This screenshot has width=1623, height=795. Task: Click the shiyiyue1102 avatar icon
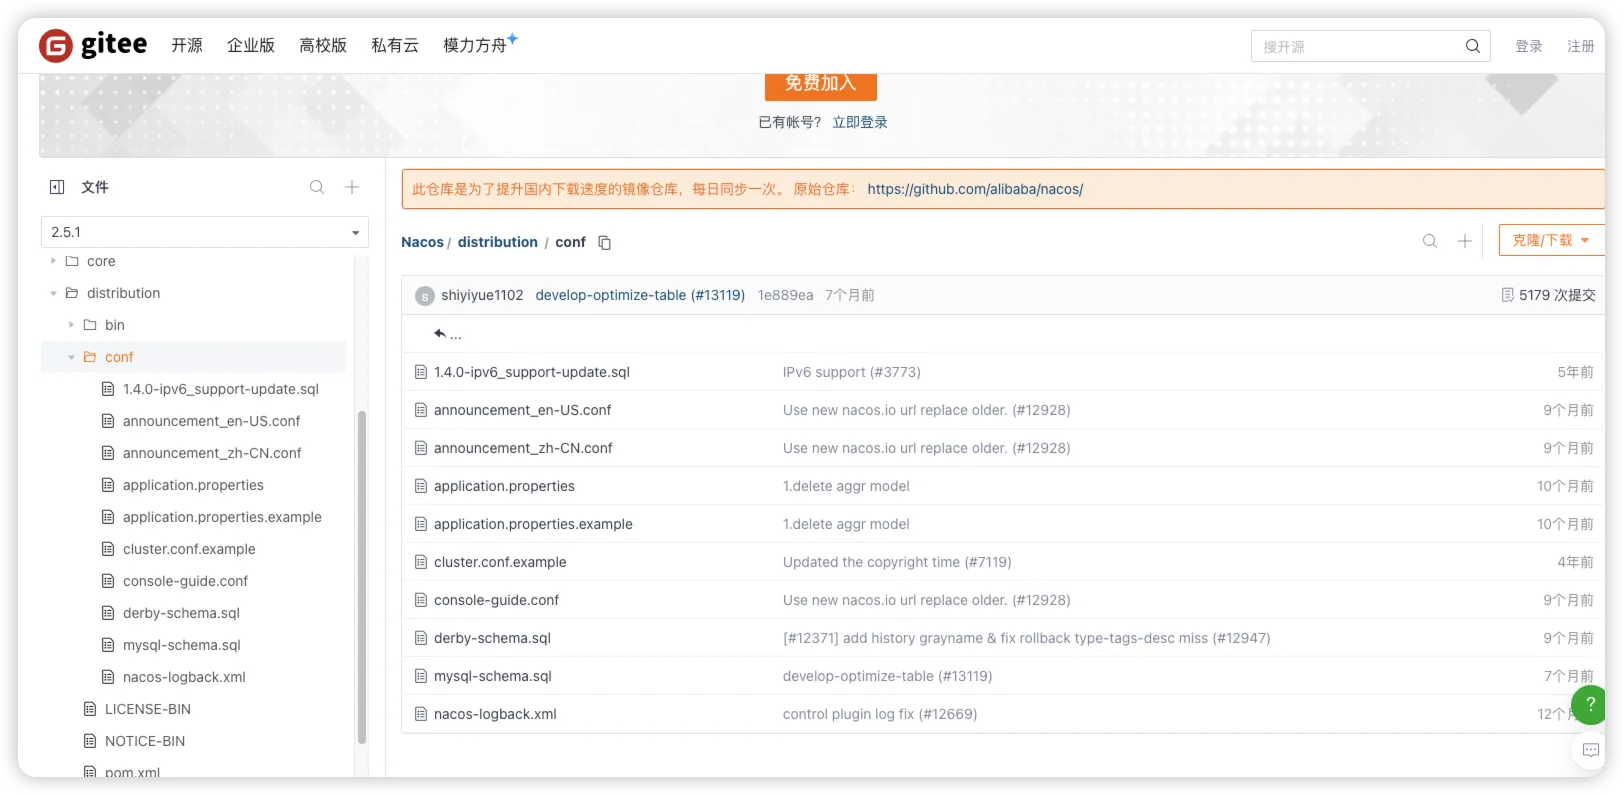coord(425,296)
